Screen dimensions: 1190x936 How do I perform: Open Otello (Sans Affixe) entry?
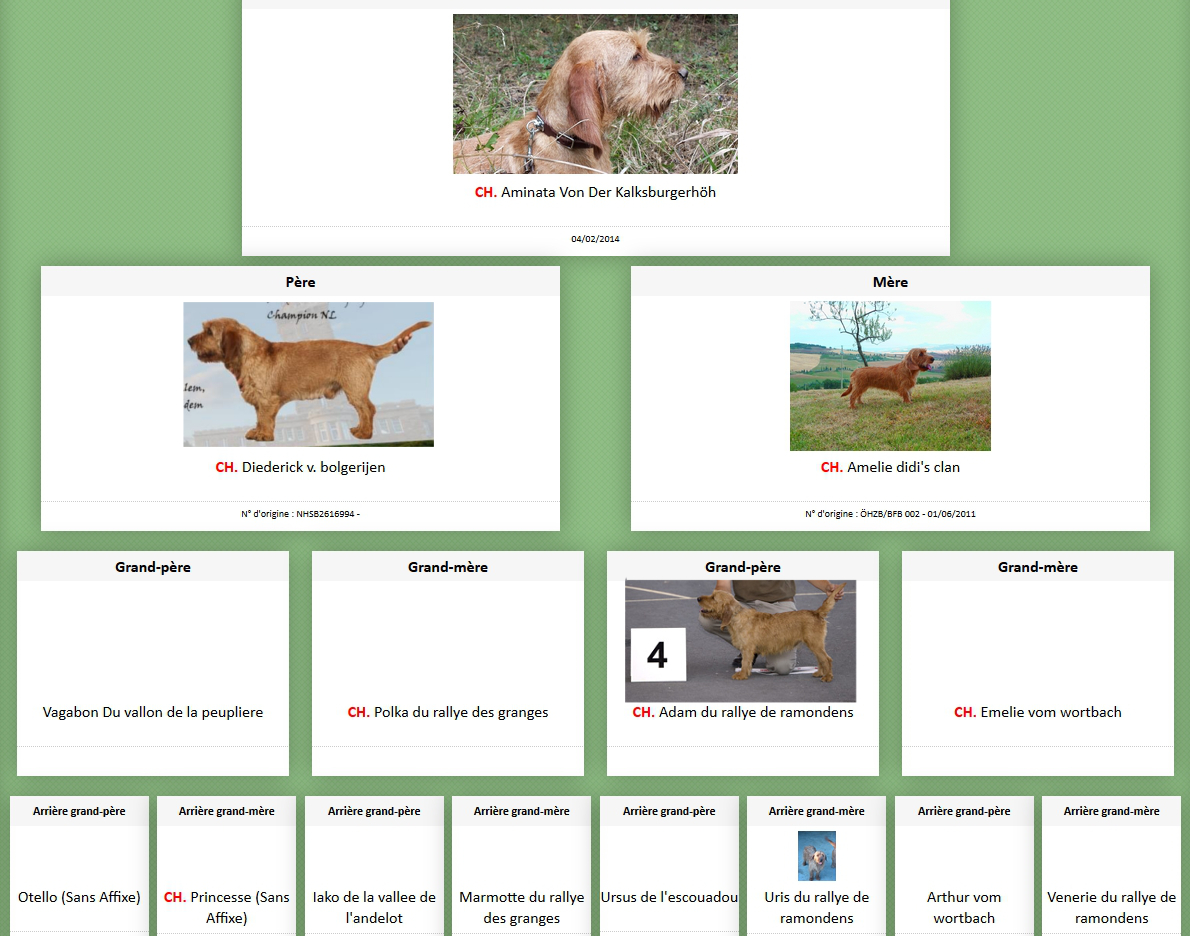79,897
